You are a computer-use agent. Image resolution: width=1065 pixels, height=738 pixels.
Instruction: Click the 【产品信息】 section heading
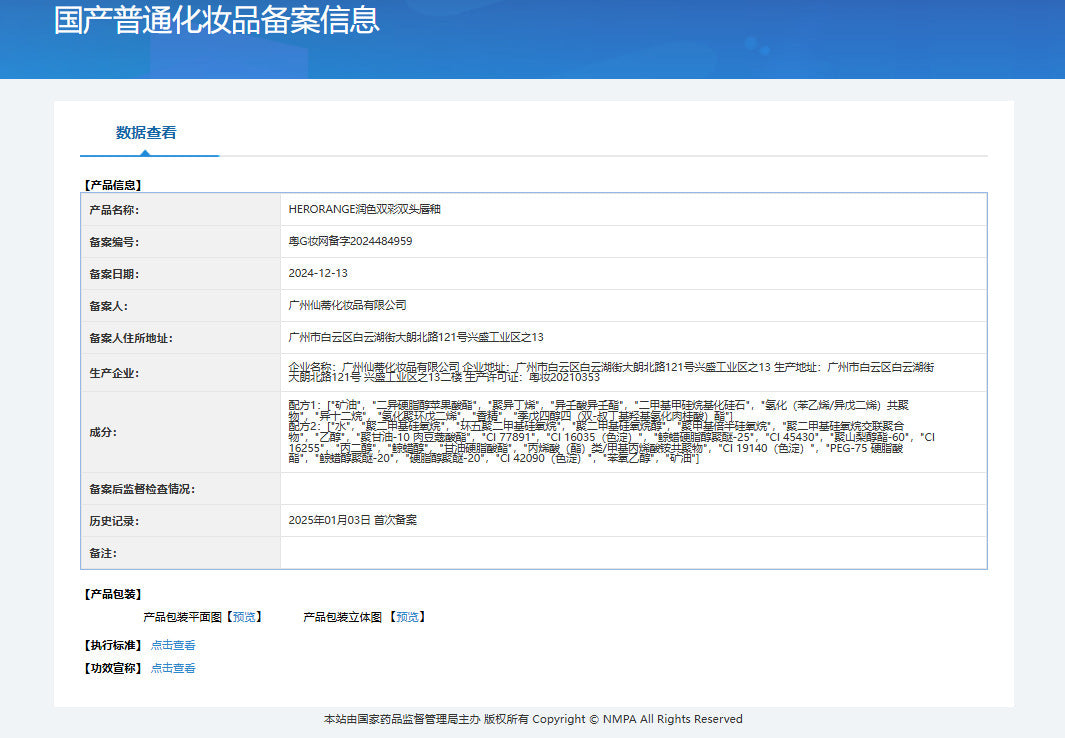[113, 185]
